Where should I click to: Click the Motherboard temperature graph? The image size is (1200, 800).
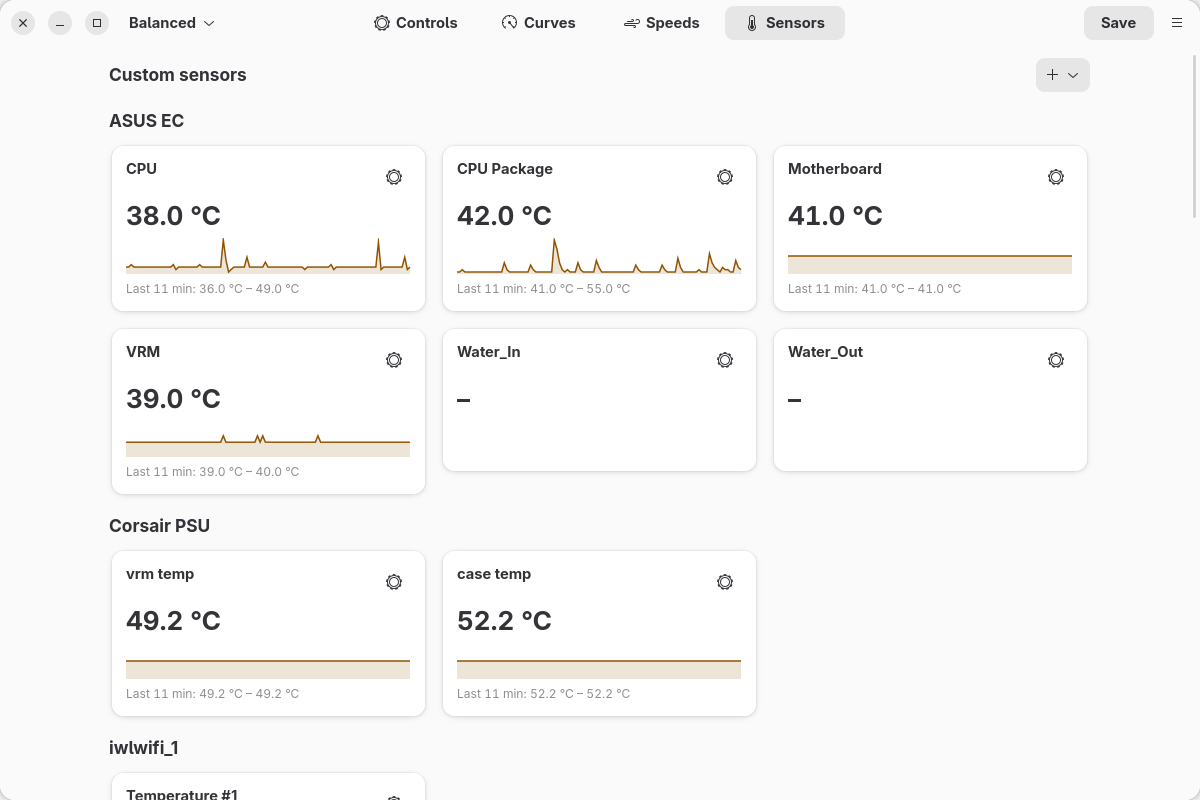click(930, 264)
